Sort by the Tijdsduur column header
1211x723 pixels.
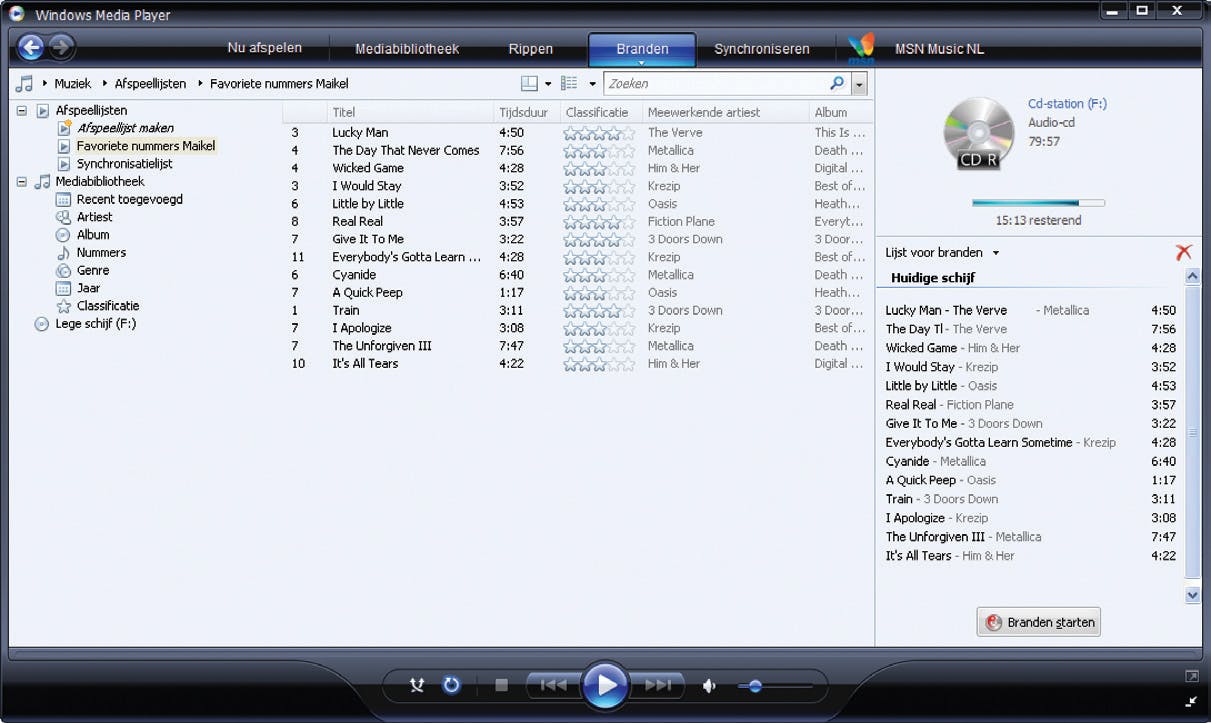pyautogui.click(x=526, y=112)
